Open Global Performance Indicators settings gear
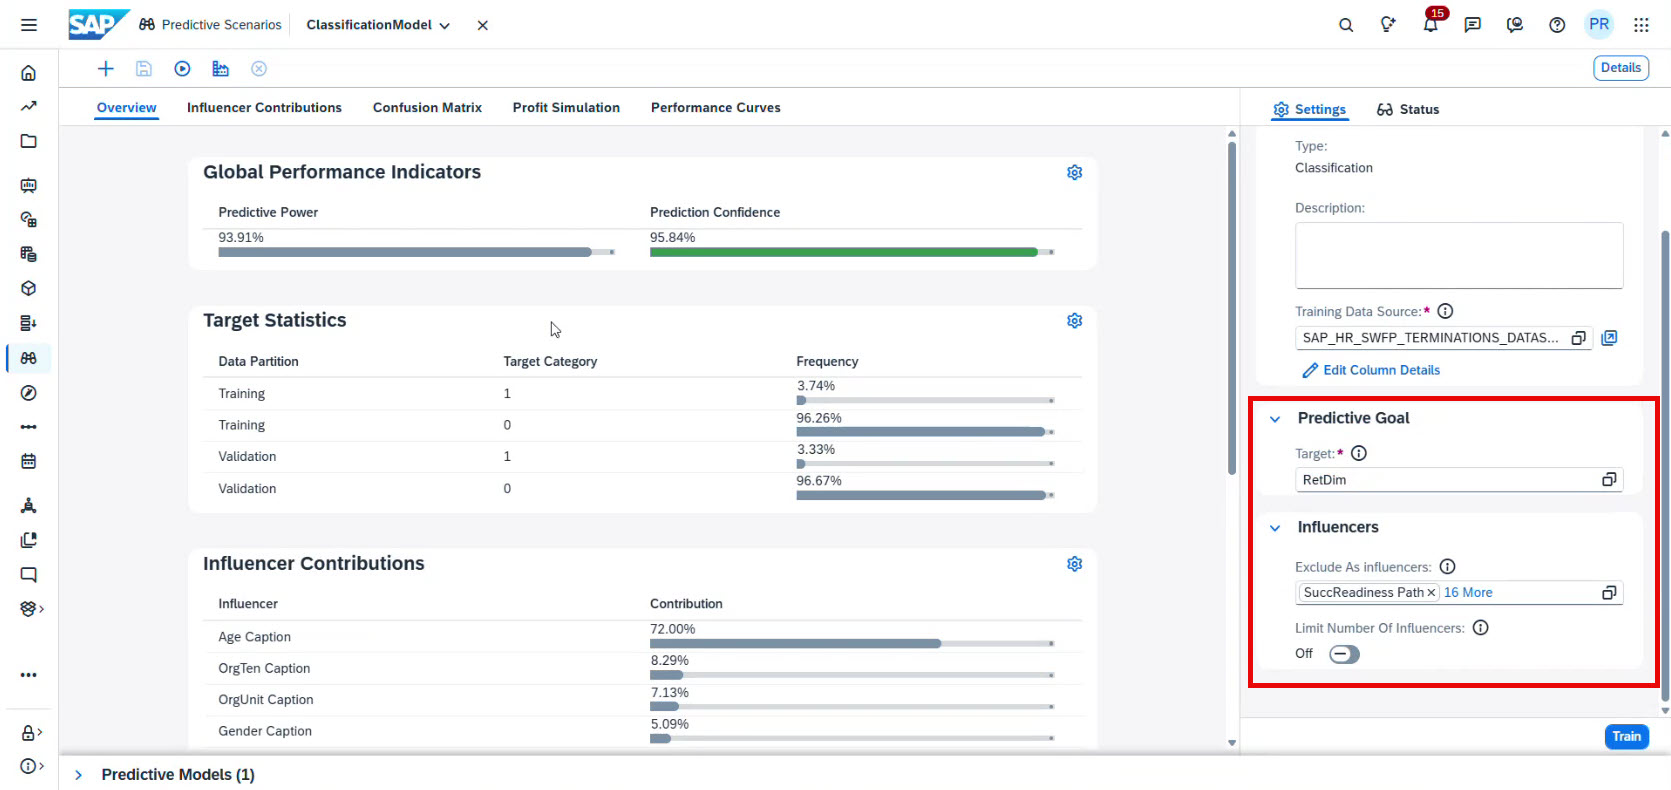The image size is (1671, 790). [x=1074, y=173]
